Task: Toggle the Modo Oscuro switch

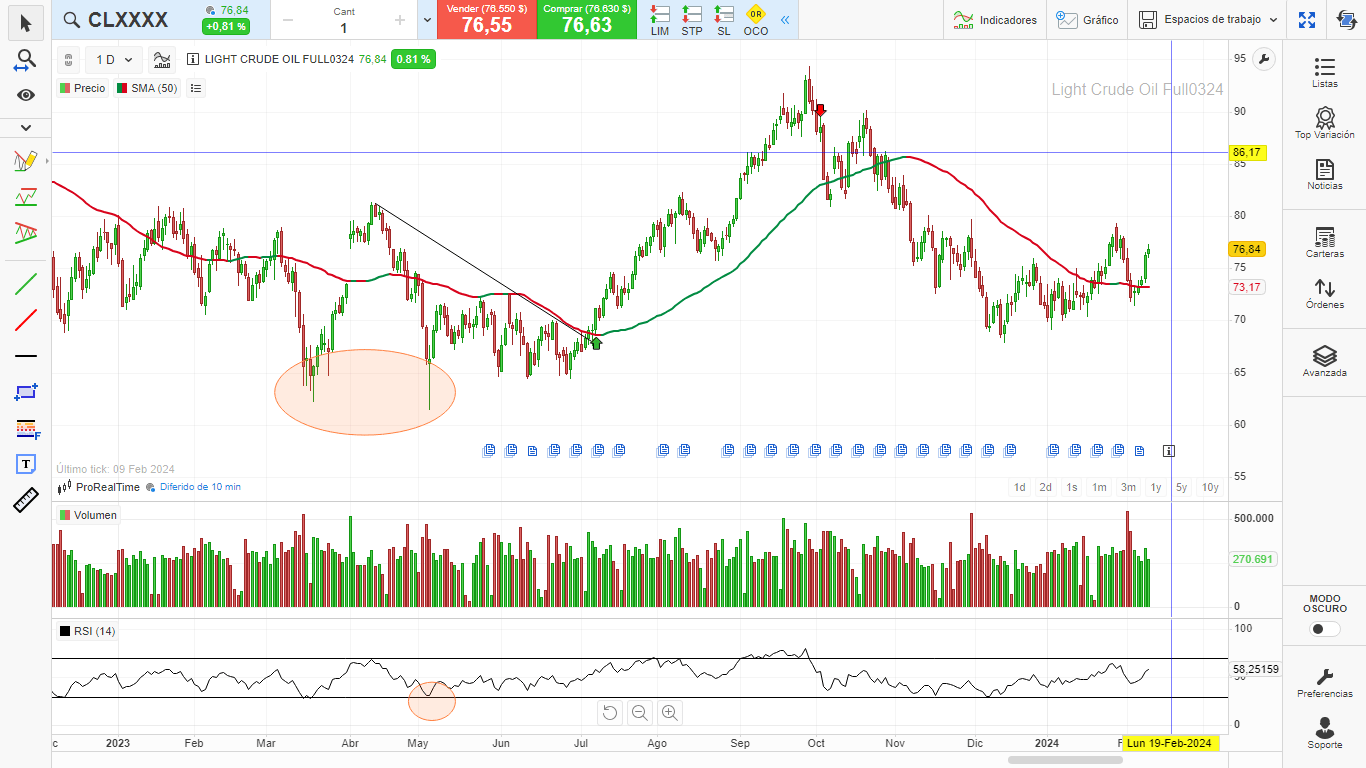Action: pyautogui.click(x=1325, y=629)
